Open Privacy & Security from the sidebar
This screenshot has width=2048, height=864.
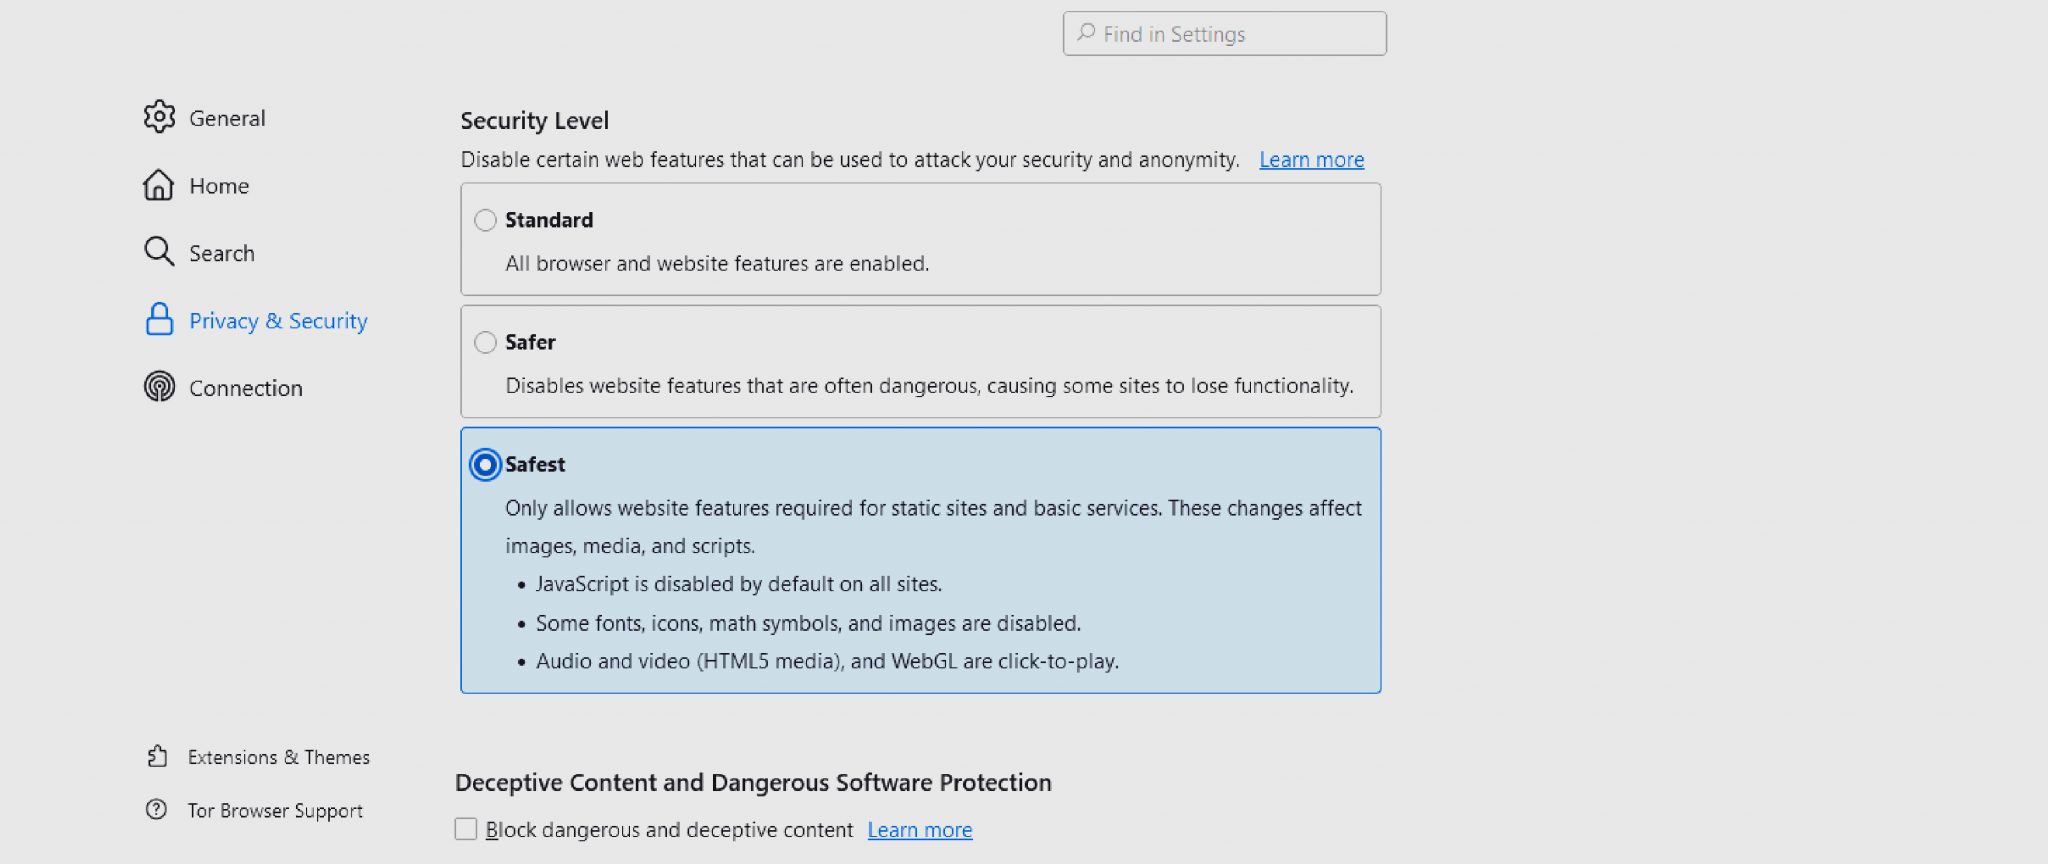[x=278, y=320]
